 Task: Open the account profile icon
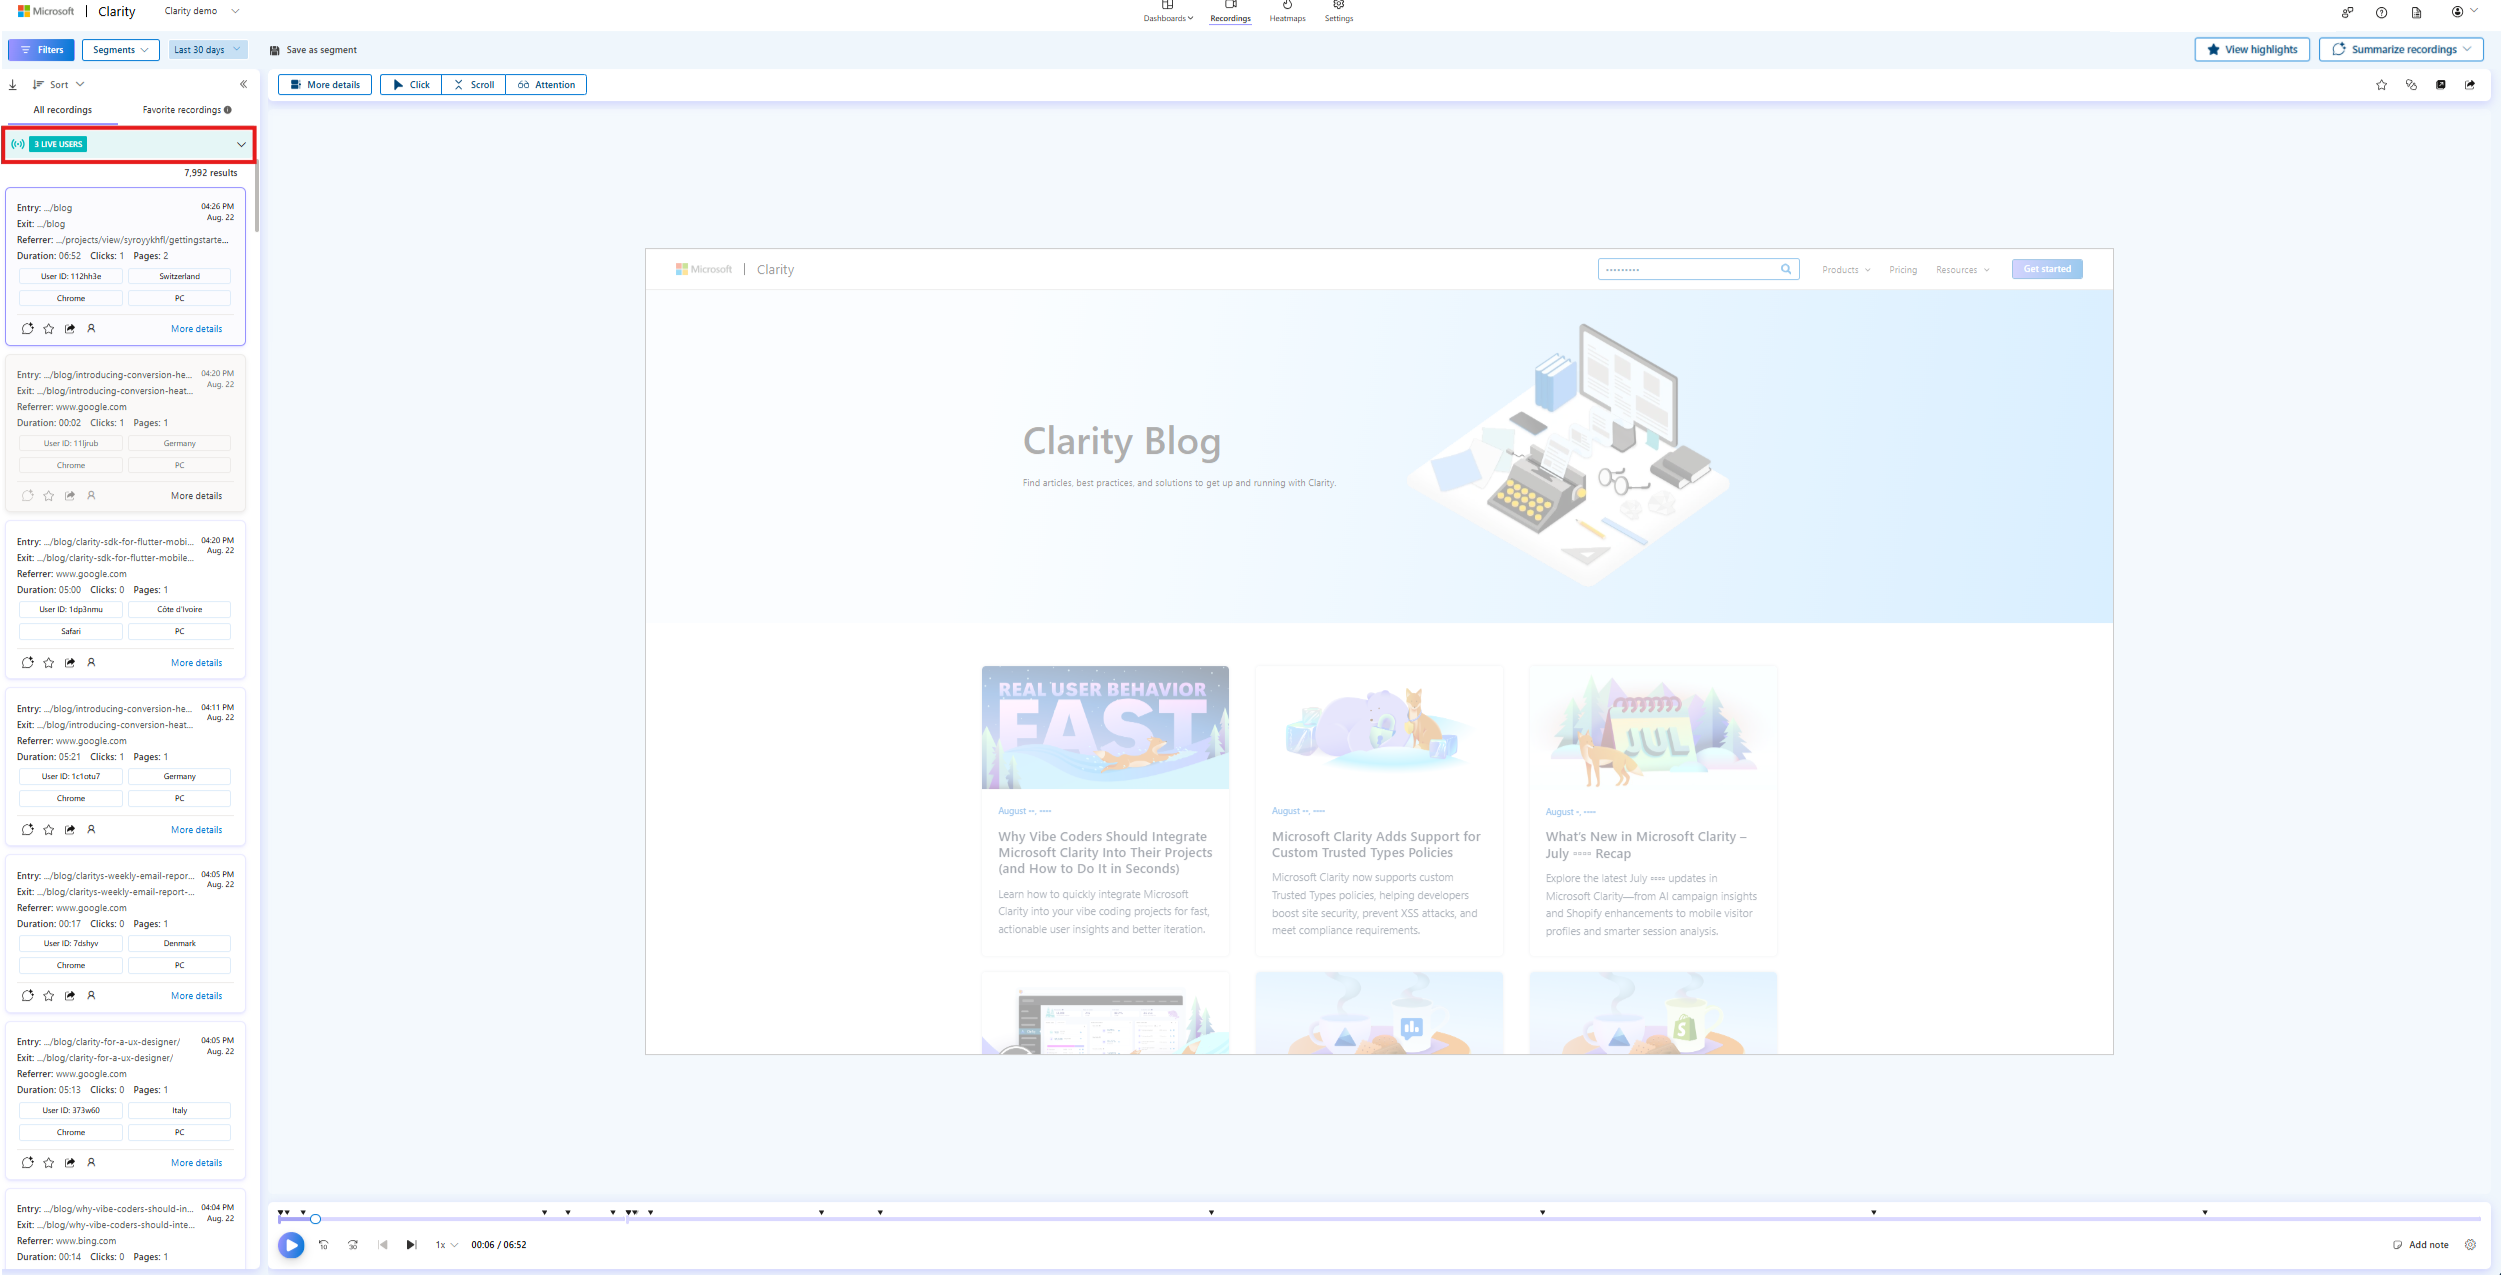click(x=2457, y=12)
